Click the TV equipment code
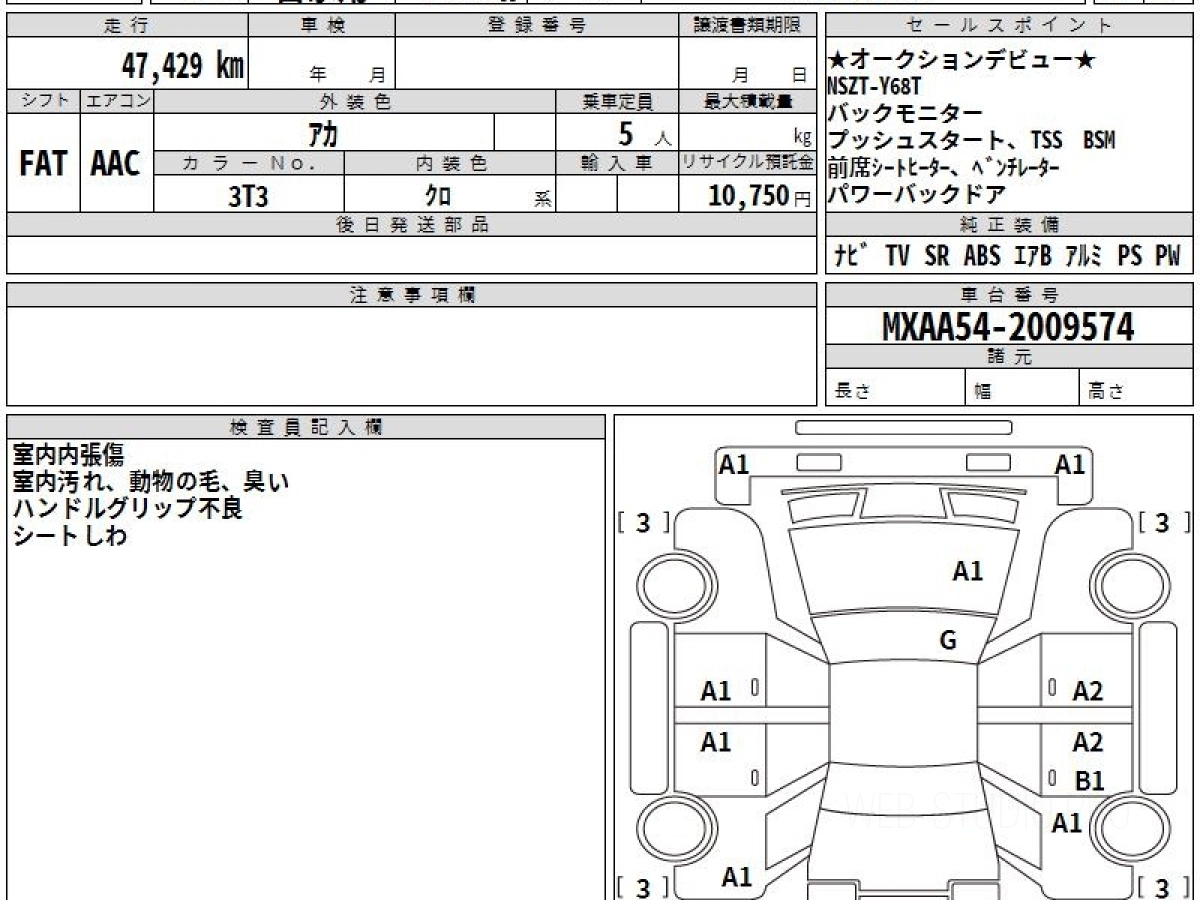Image resolution: width=1200 pixels, height=900 pixels. pos(898,256)
